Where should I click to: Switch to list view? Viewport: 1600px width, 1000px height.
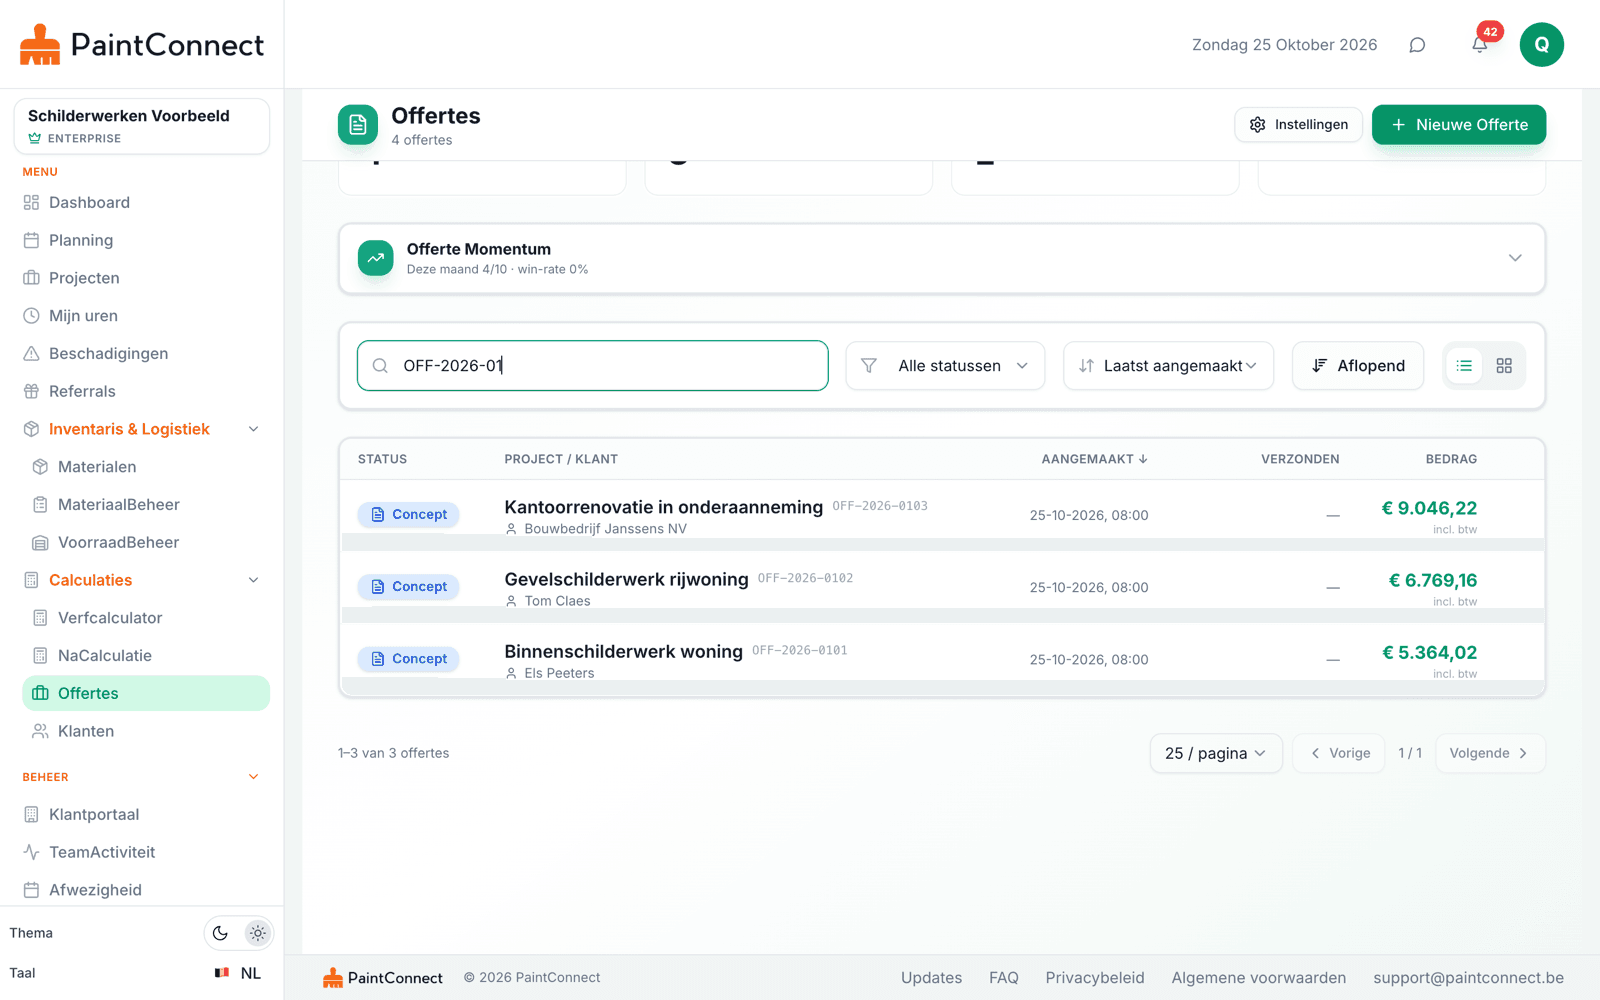point(1464,366)
